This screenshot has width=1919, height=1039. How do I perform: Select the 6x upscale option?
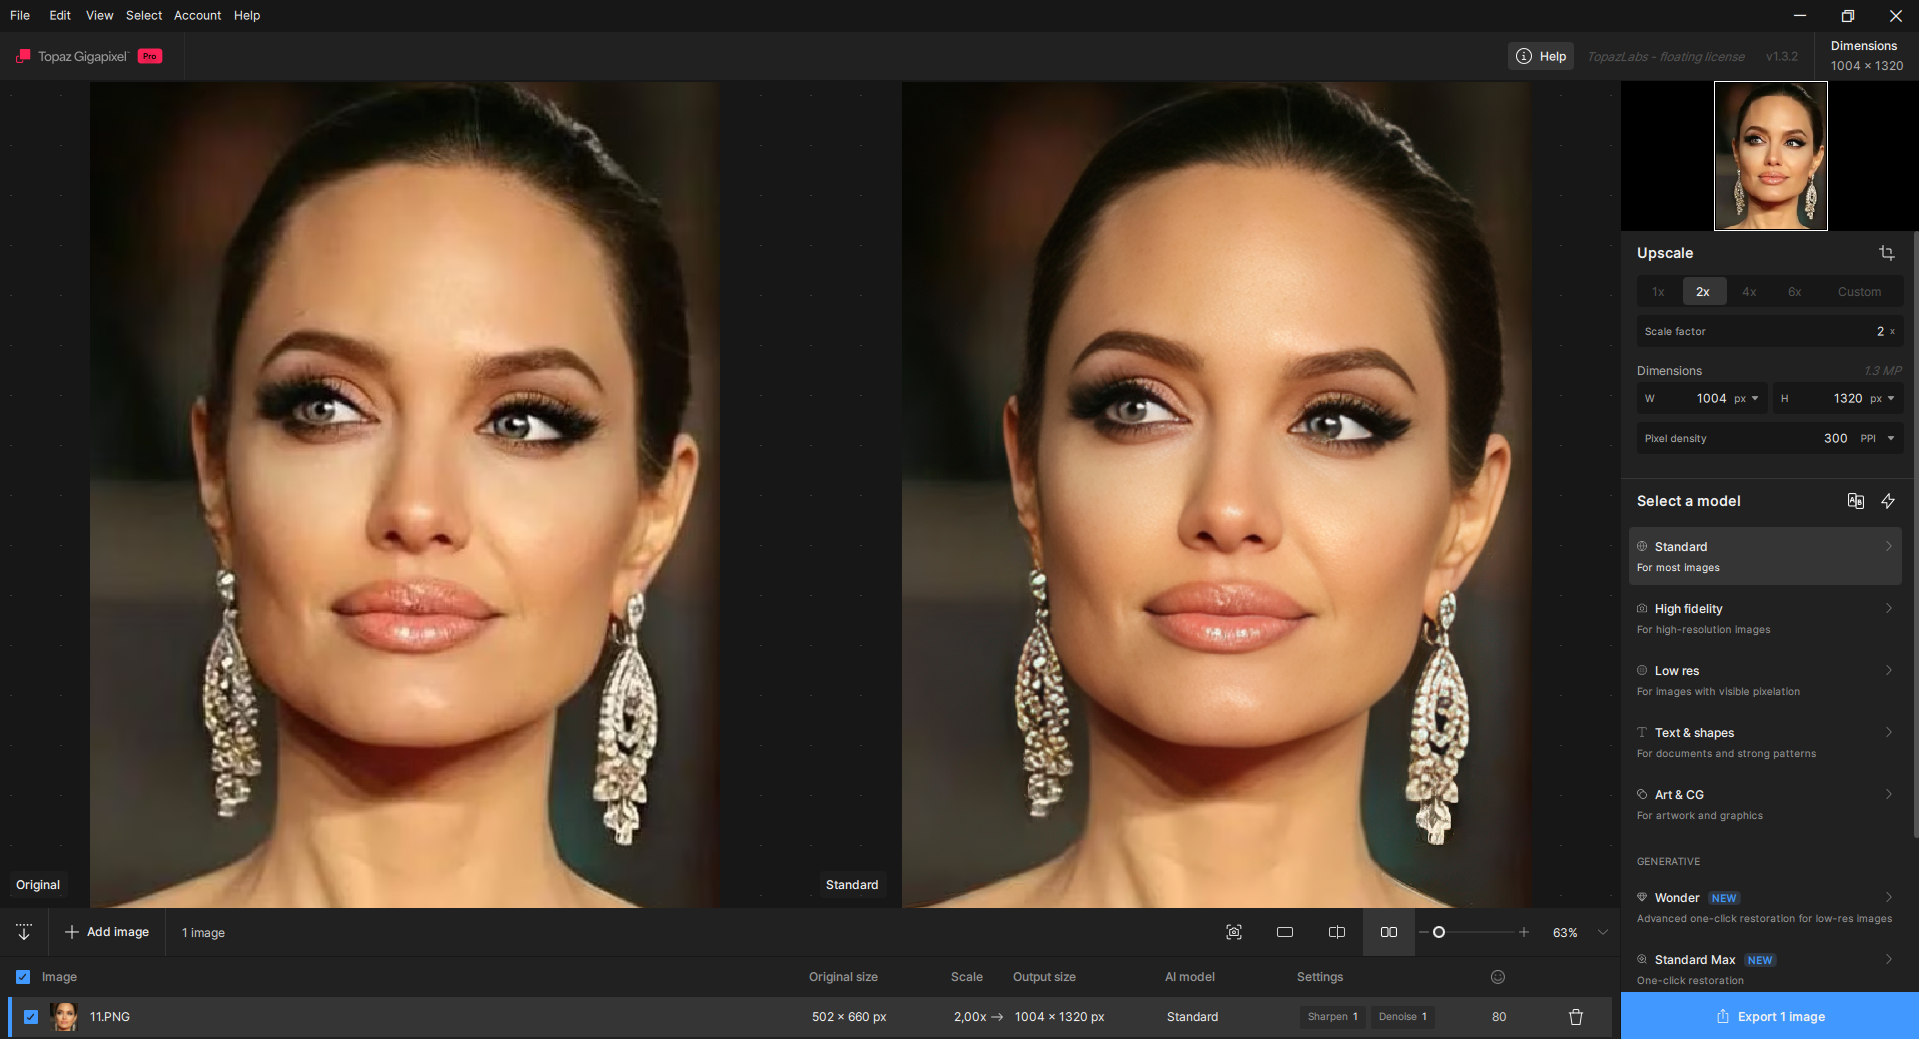[x=1795, y=292]
